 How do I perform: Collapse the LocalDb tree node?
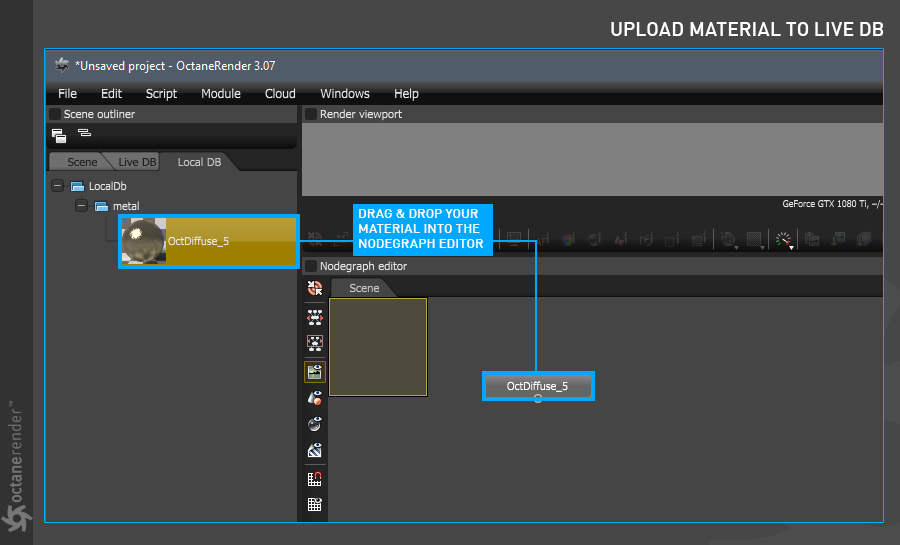[57, 186]
